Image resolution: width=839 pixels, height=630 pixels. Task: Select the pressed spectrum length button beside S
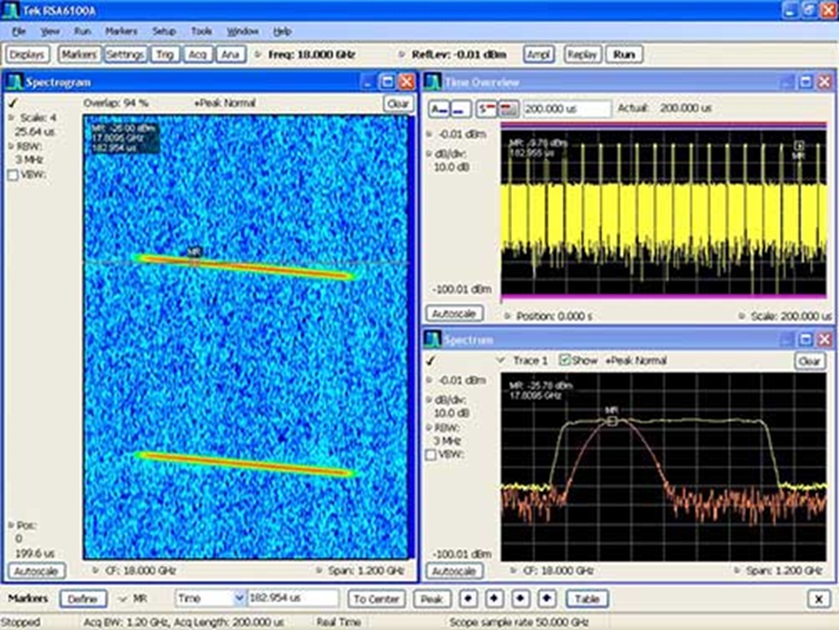[508, 109]
